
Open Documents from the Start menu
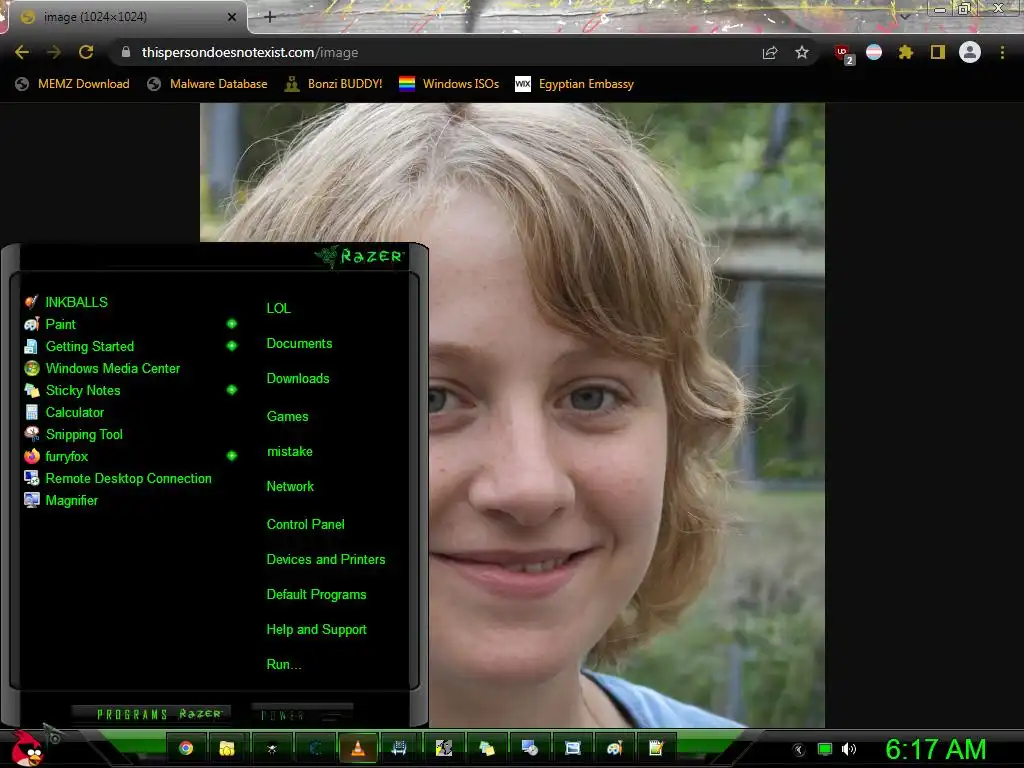point(299,344)
